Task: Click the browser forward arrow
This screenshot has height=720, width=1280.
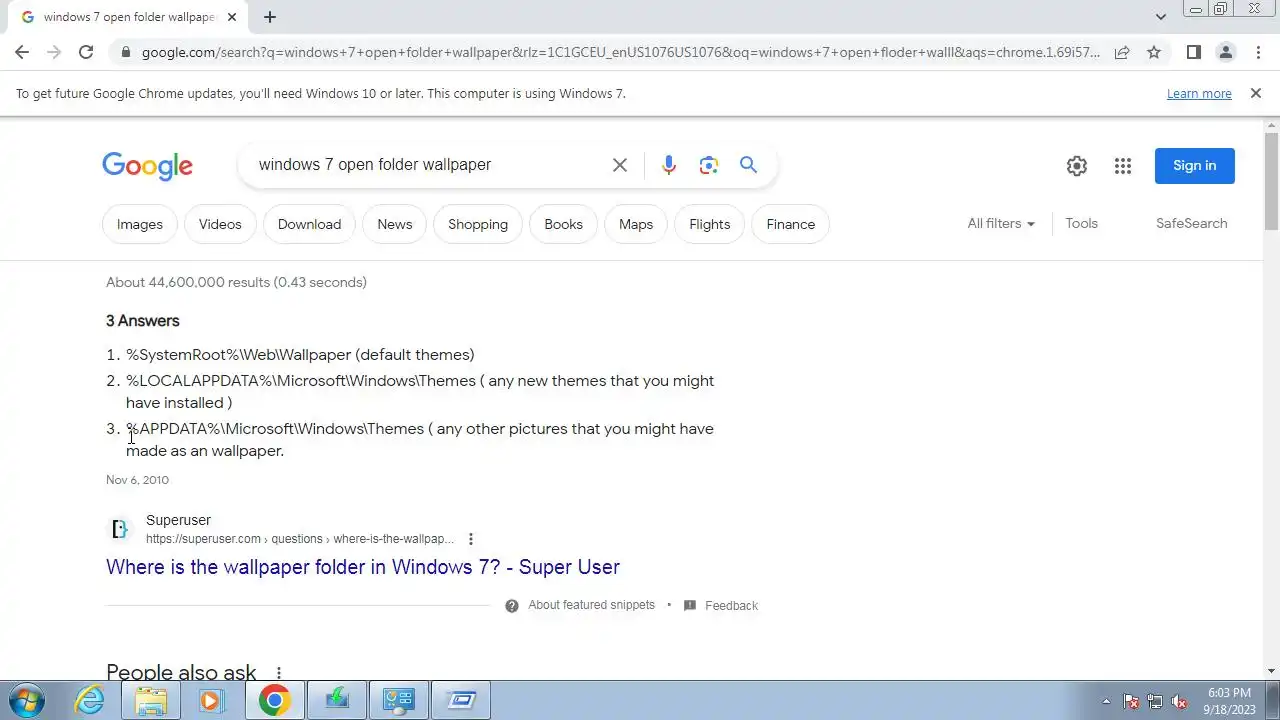Action: click(54, 52)
